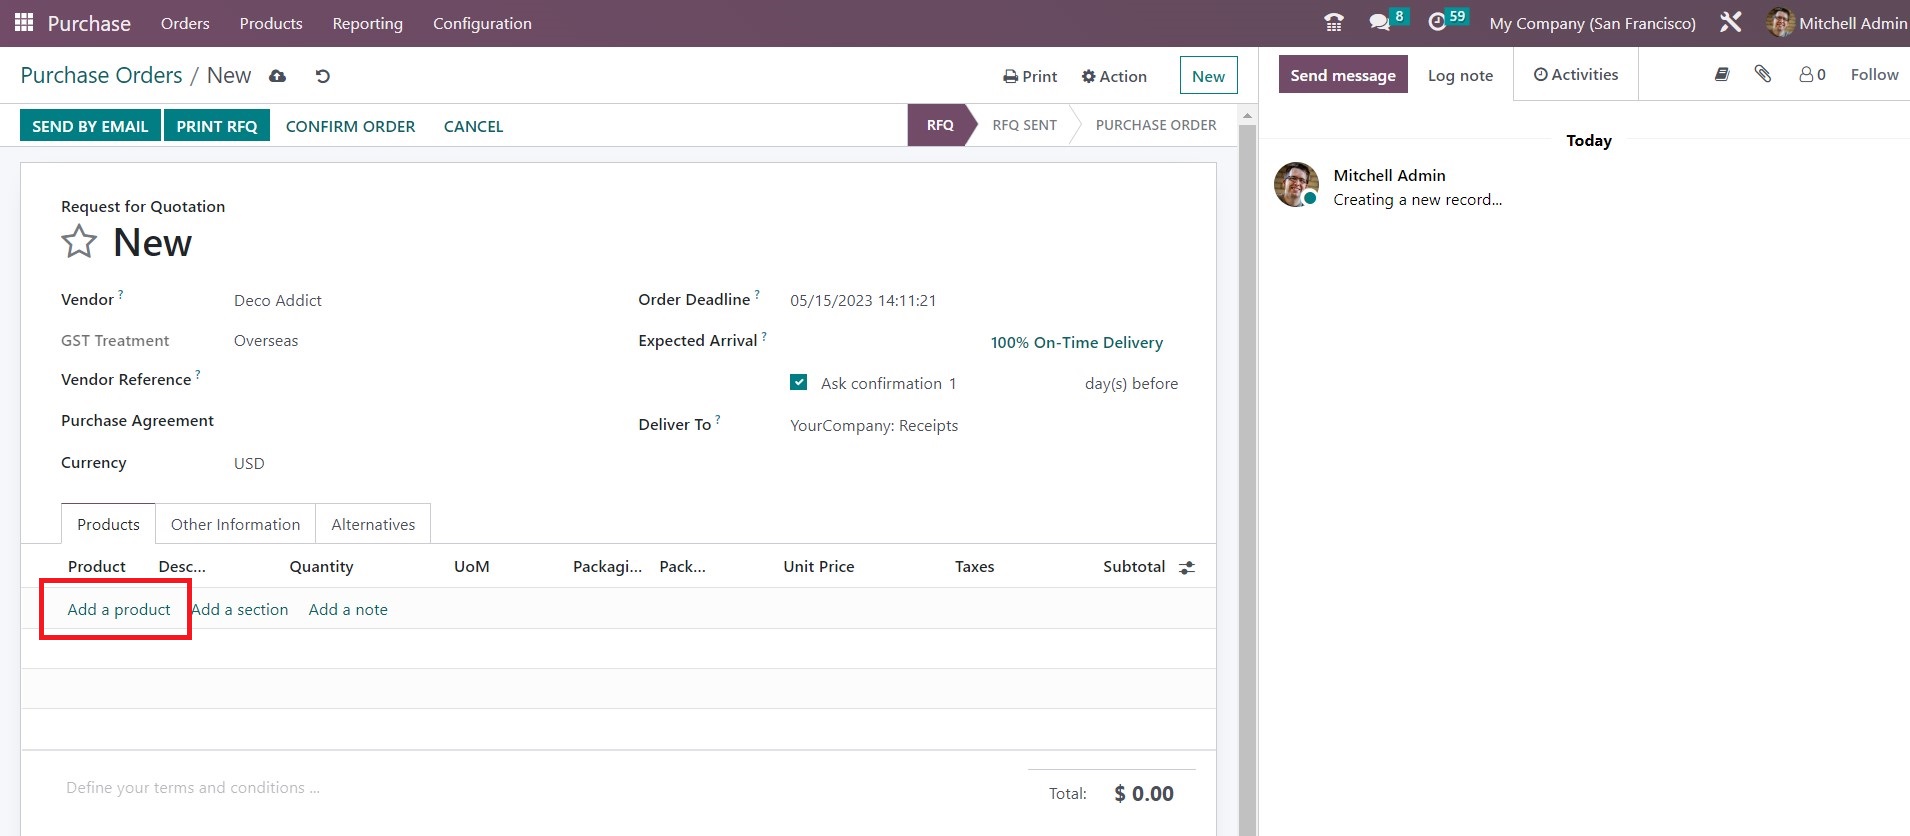The height and width of the screenshot is (836, 1910).
Task: Click the Product column header
Action: pyautogui.click(x=97, y=566)
